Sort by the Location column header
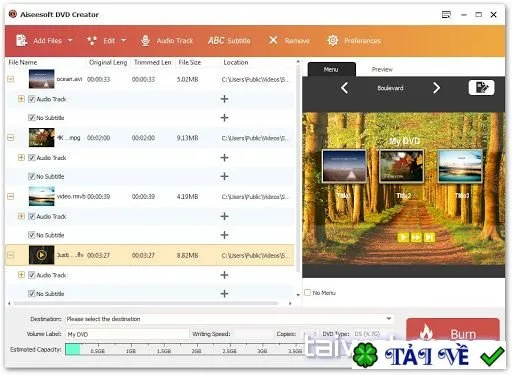The width and height of the screenshot is (512, 375). [x=236, y=62]
